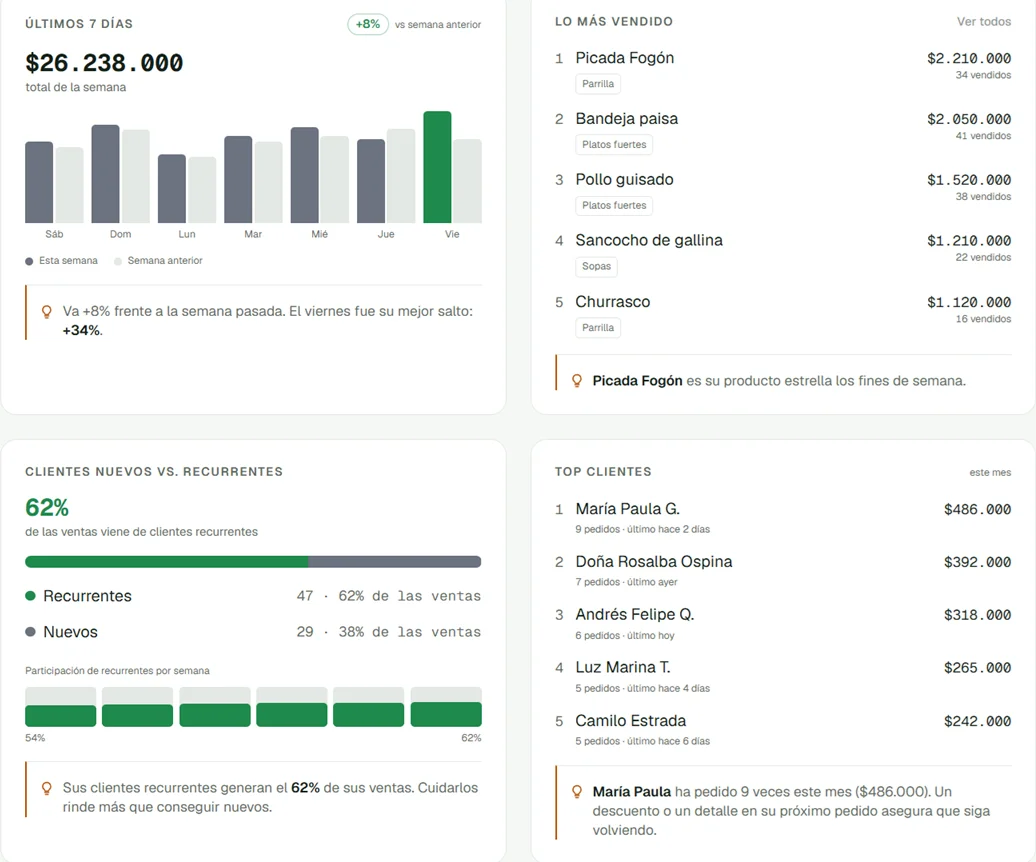This screenshot has width=1036, height=862.
Task: Click the $26.238.000 weekly total
Action: pyautogui.click(x=104, y=63)
